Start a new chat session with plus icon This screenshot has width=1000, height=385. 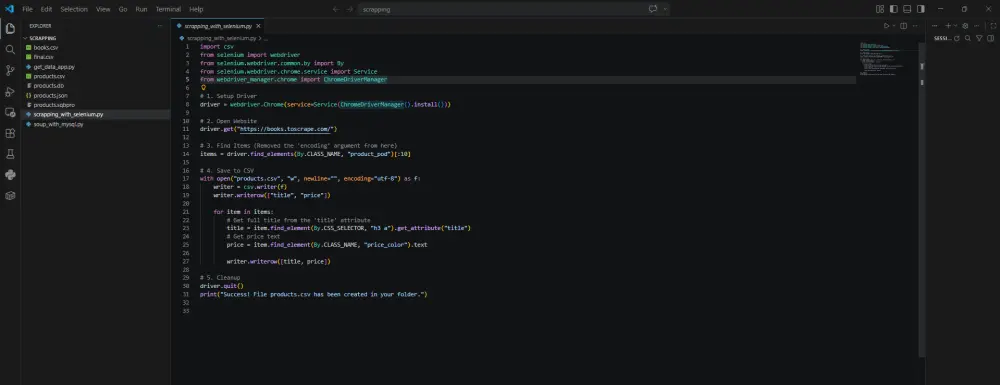point(948,26)
